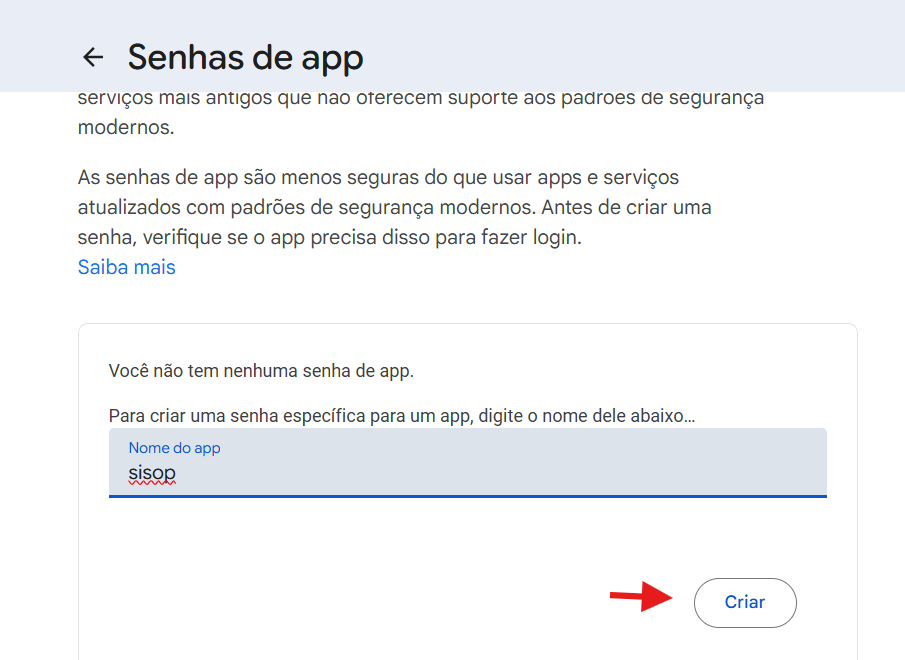Go back using the left arrow
The height and width of the screenshot is (660, 905).
[x=93, y=57]
